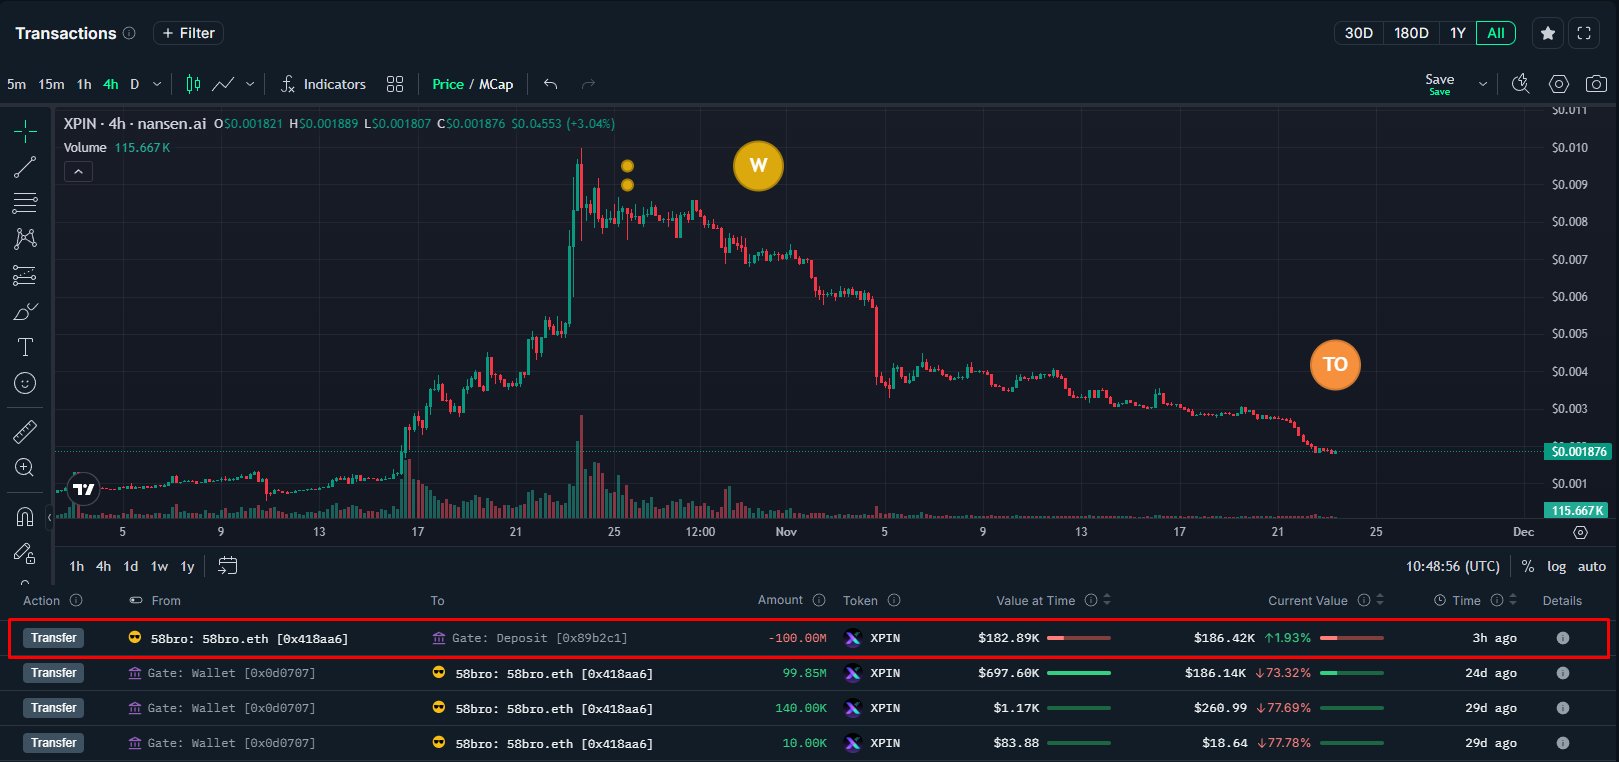
Task: Select the crosshair cursor tool
Action: tap(25, 131)
